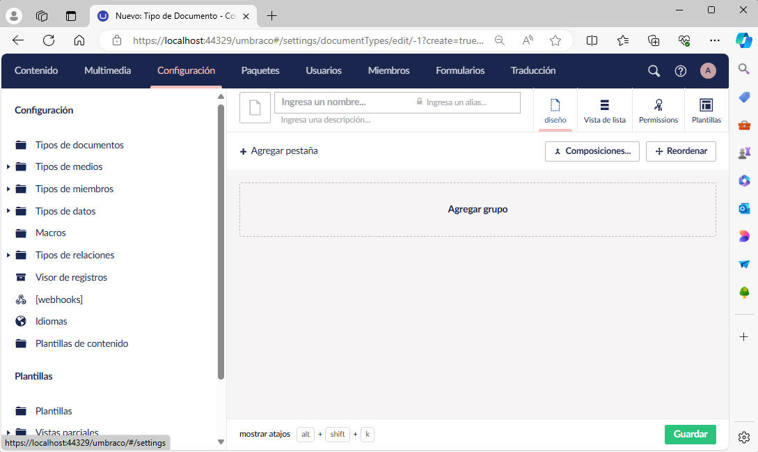Screen dimensions: 758x452
Task: Expand Tipos de relaciones tree node
Action: click(8, 255)
